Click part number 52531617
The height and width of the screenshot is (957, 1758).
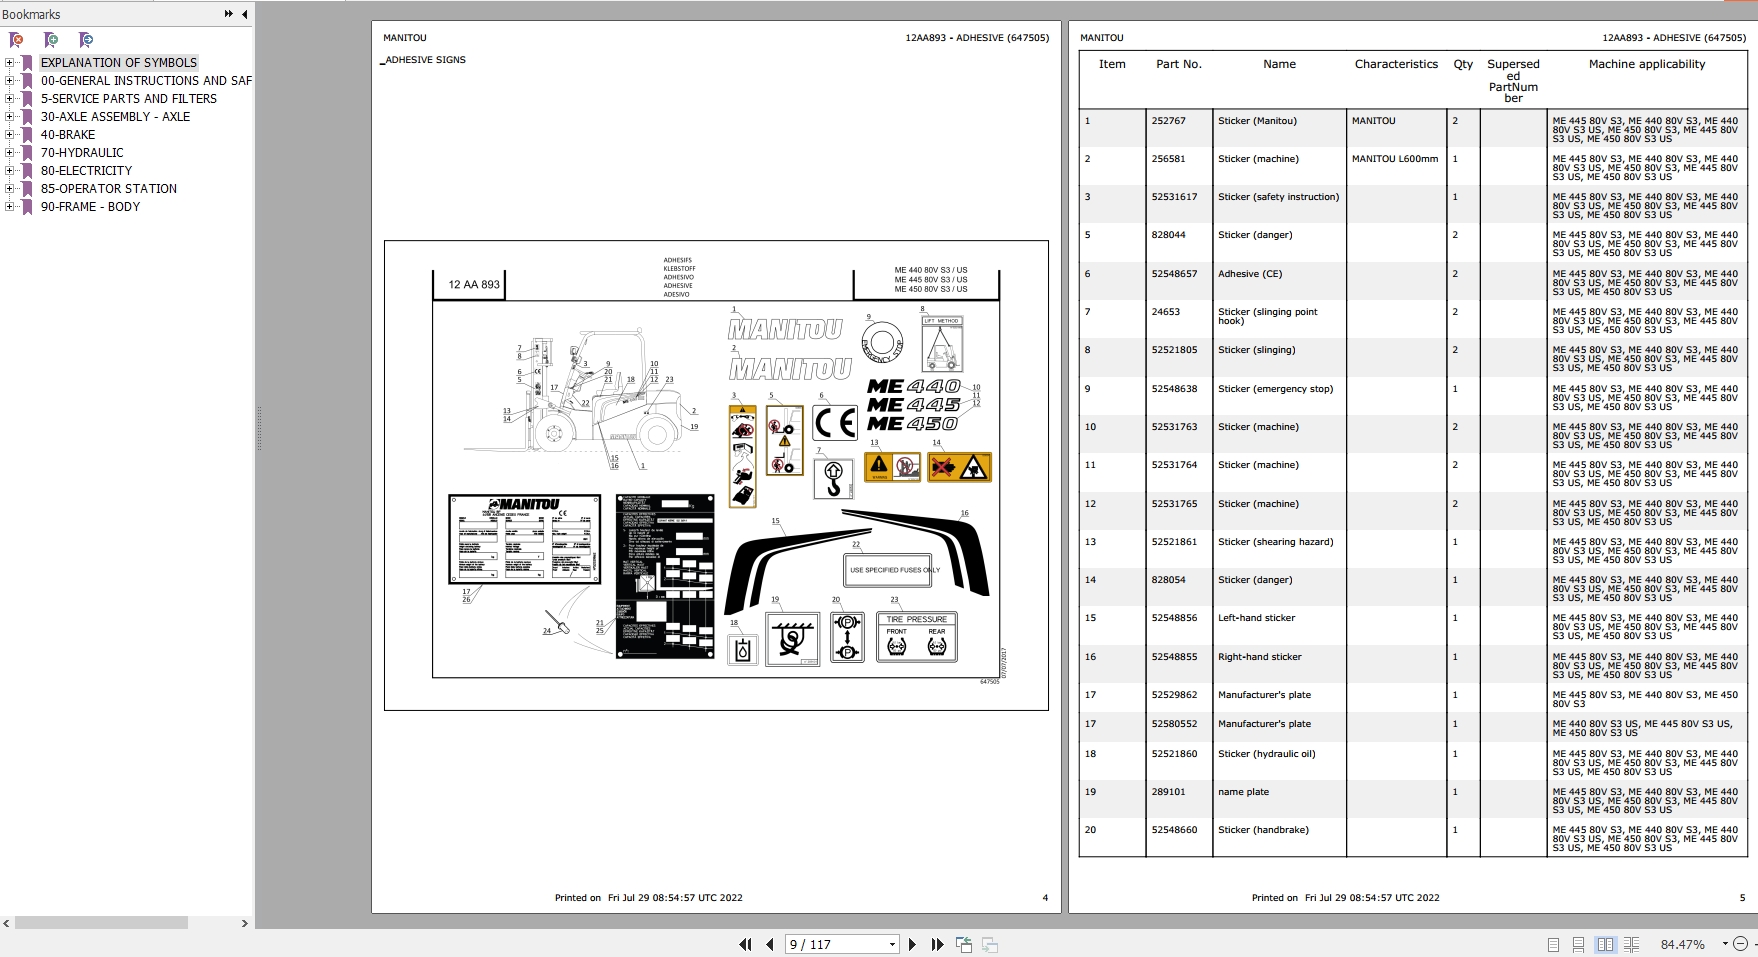(1174, 197)
